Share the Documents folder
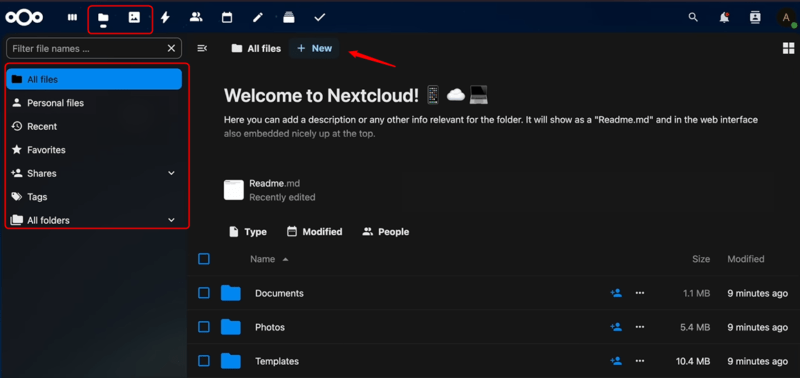Screen dimensions: 800x378 point(616,293)
